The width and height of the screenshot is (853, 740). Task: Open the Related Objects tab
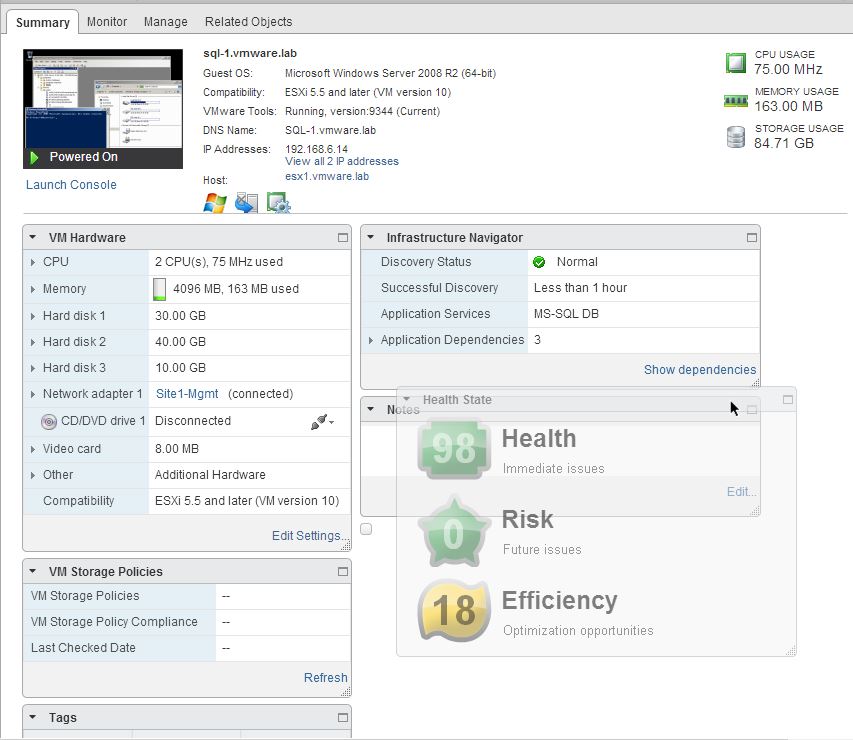pyautogui.click(x=248, y=22)
